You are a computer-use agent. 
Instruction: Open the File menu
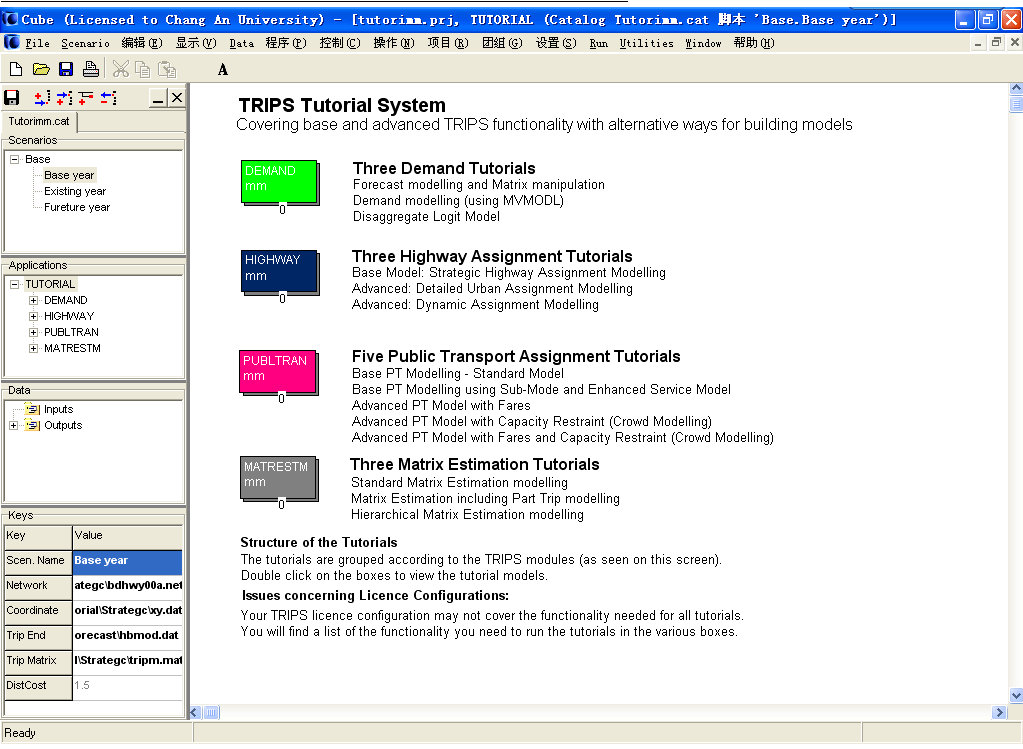(37, 43)
